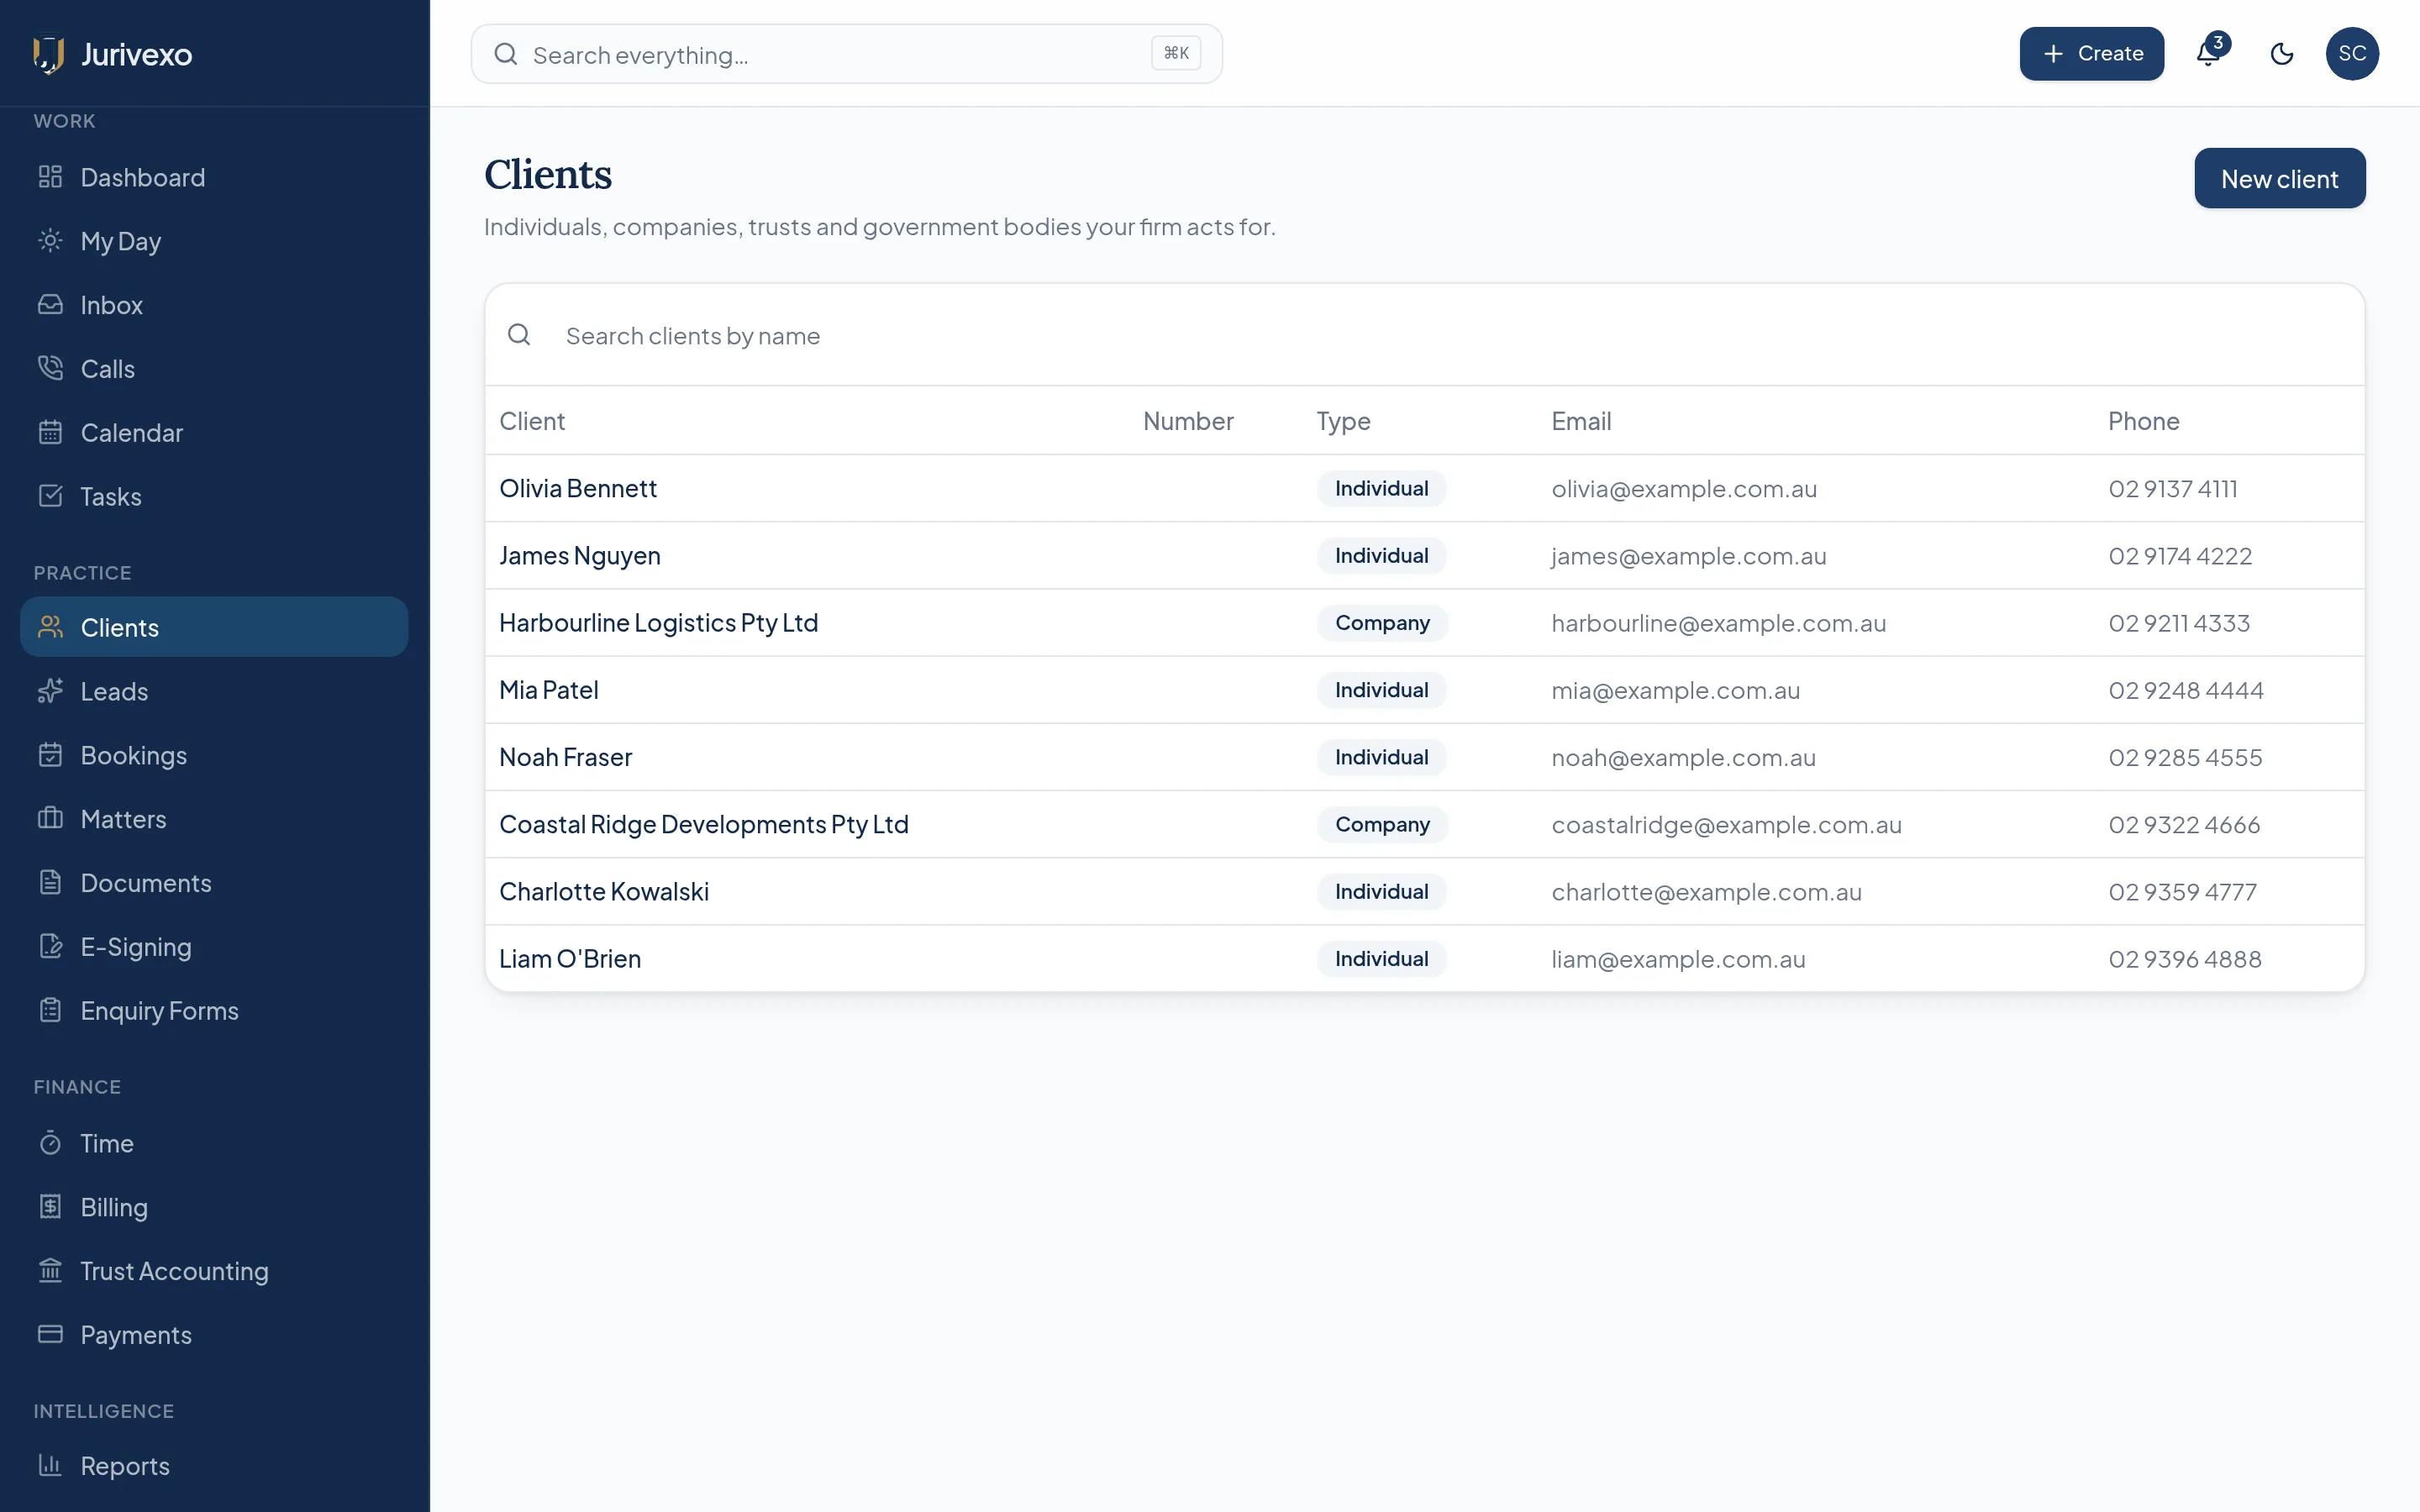Viewport: 2420px width, 1512px height.
Task: Click the Calls phone icon
Action: [50, 369]
